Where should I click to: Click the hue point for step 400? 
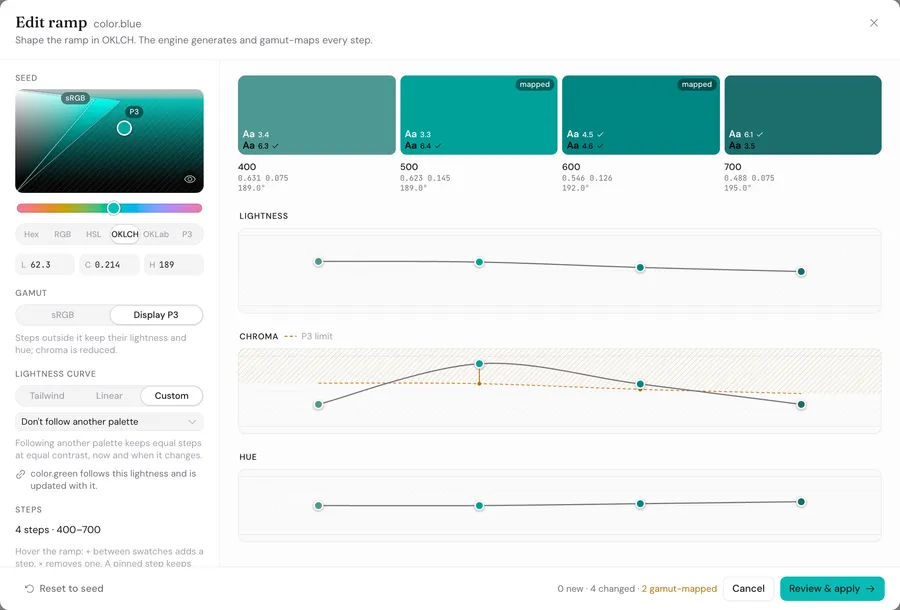pyautogui.click(x=319, y=506)
